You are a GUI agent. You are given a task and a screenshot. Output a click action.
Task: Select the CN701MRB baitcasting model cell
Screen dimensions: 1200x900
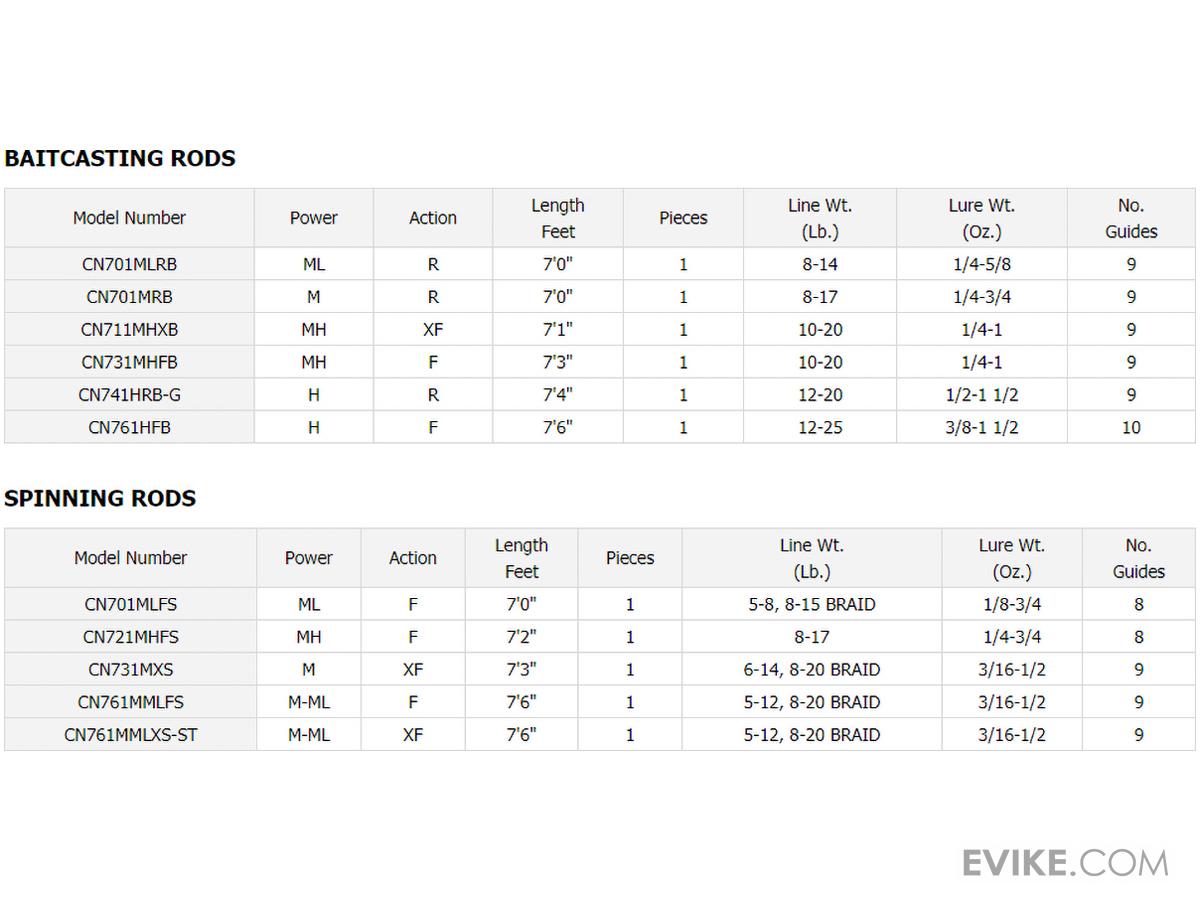129,297
